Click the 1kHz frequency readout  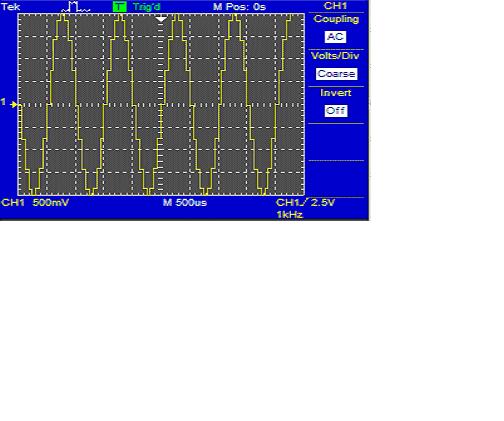[x=290, y=215]
